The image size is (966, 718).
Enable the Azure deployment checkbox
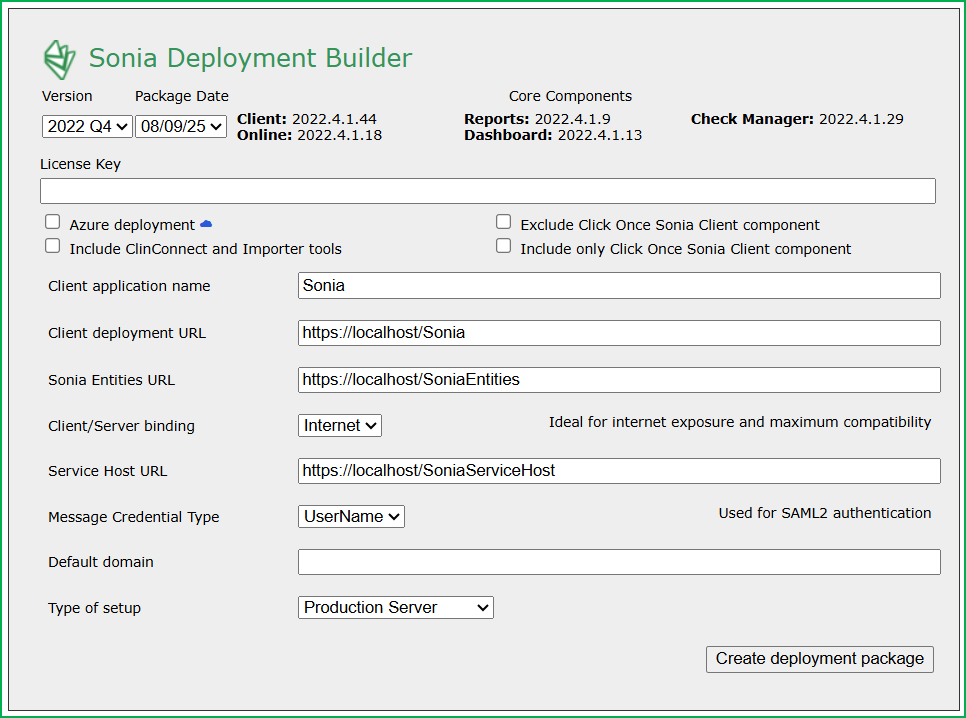[53, 222]
